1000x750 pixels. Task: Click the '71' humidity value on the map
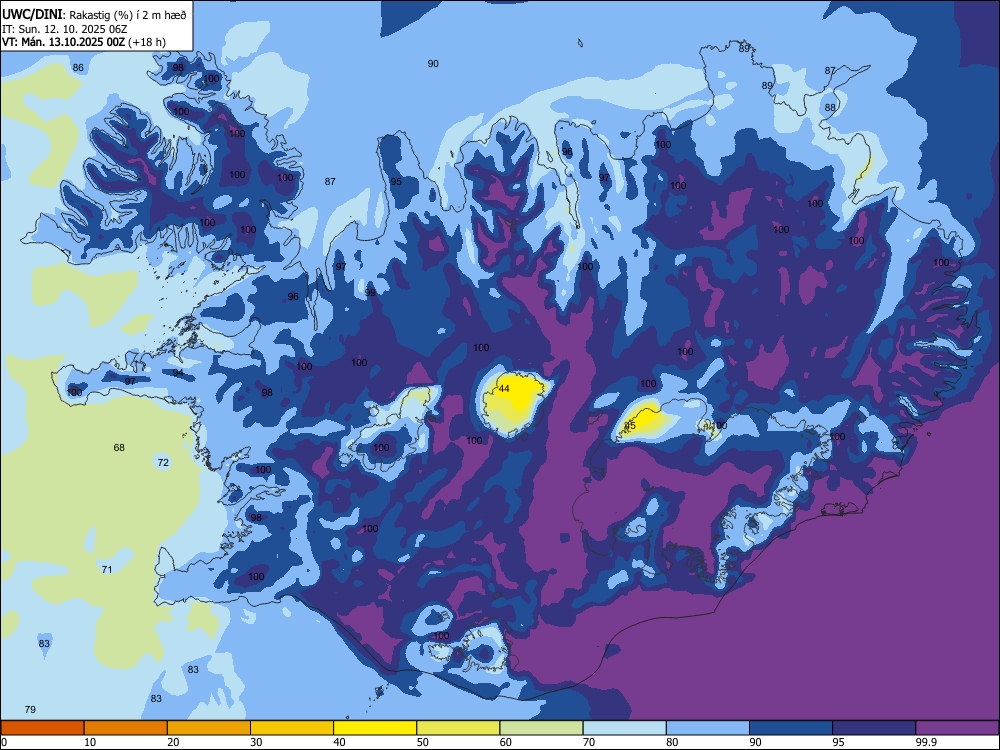[107, 570]
